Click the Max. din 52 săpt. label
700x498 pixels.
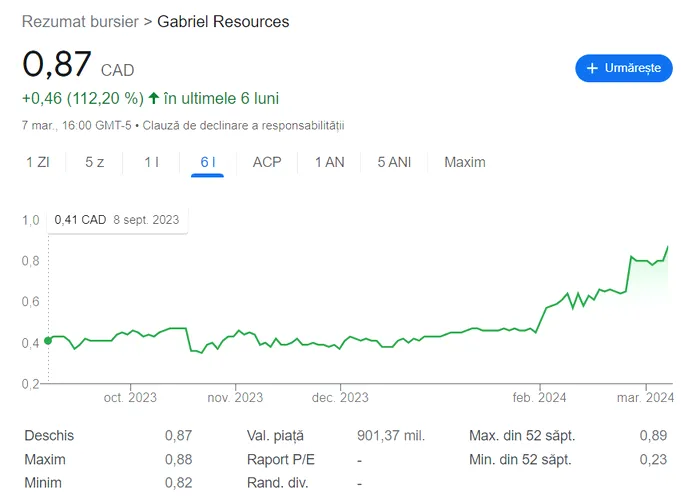click(x=522, y=436)
